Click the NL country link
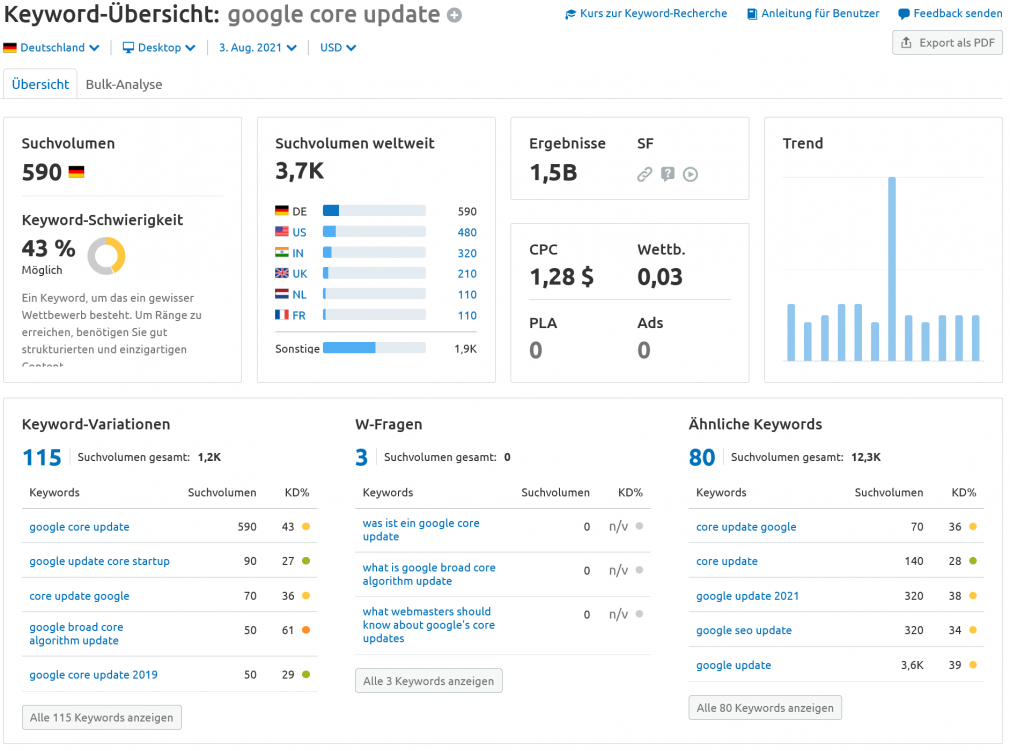This screenshot has height=751, width=1010. [300, 295]
